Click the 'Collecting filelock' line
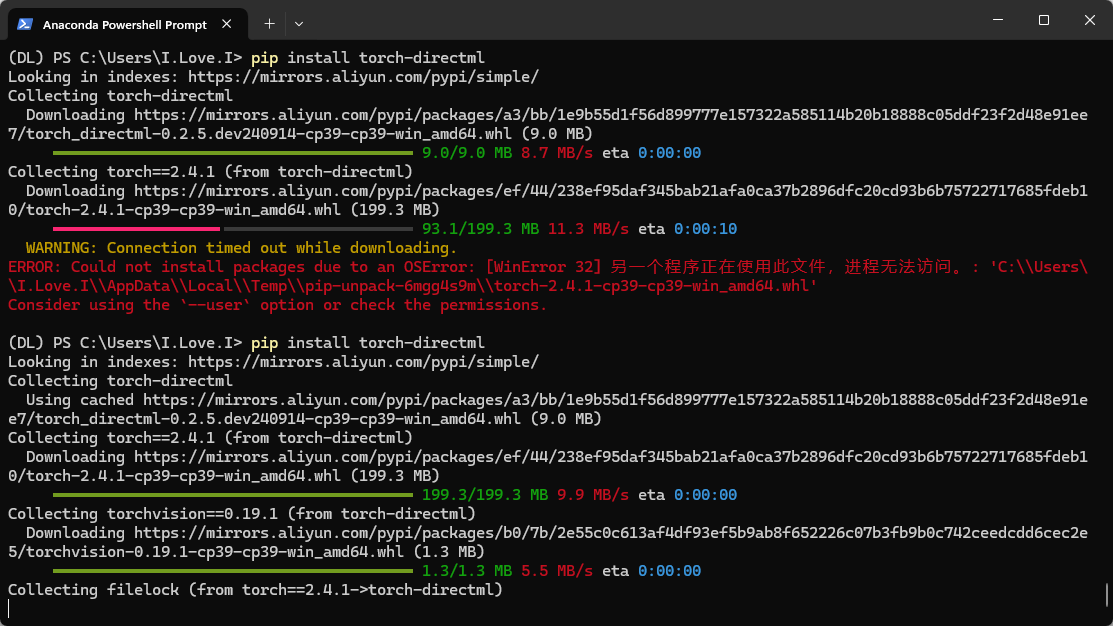 (x=255, y=590)
